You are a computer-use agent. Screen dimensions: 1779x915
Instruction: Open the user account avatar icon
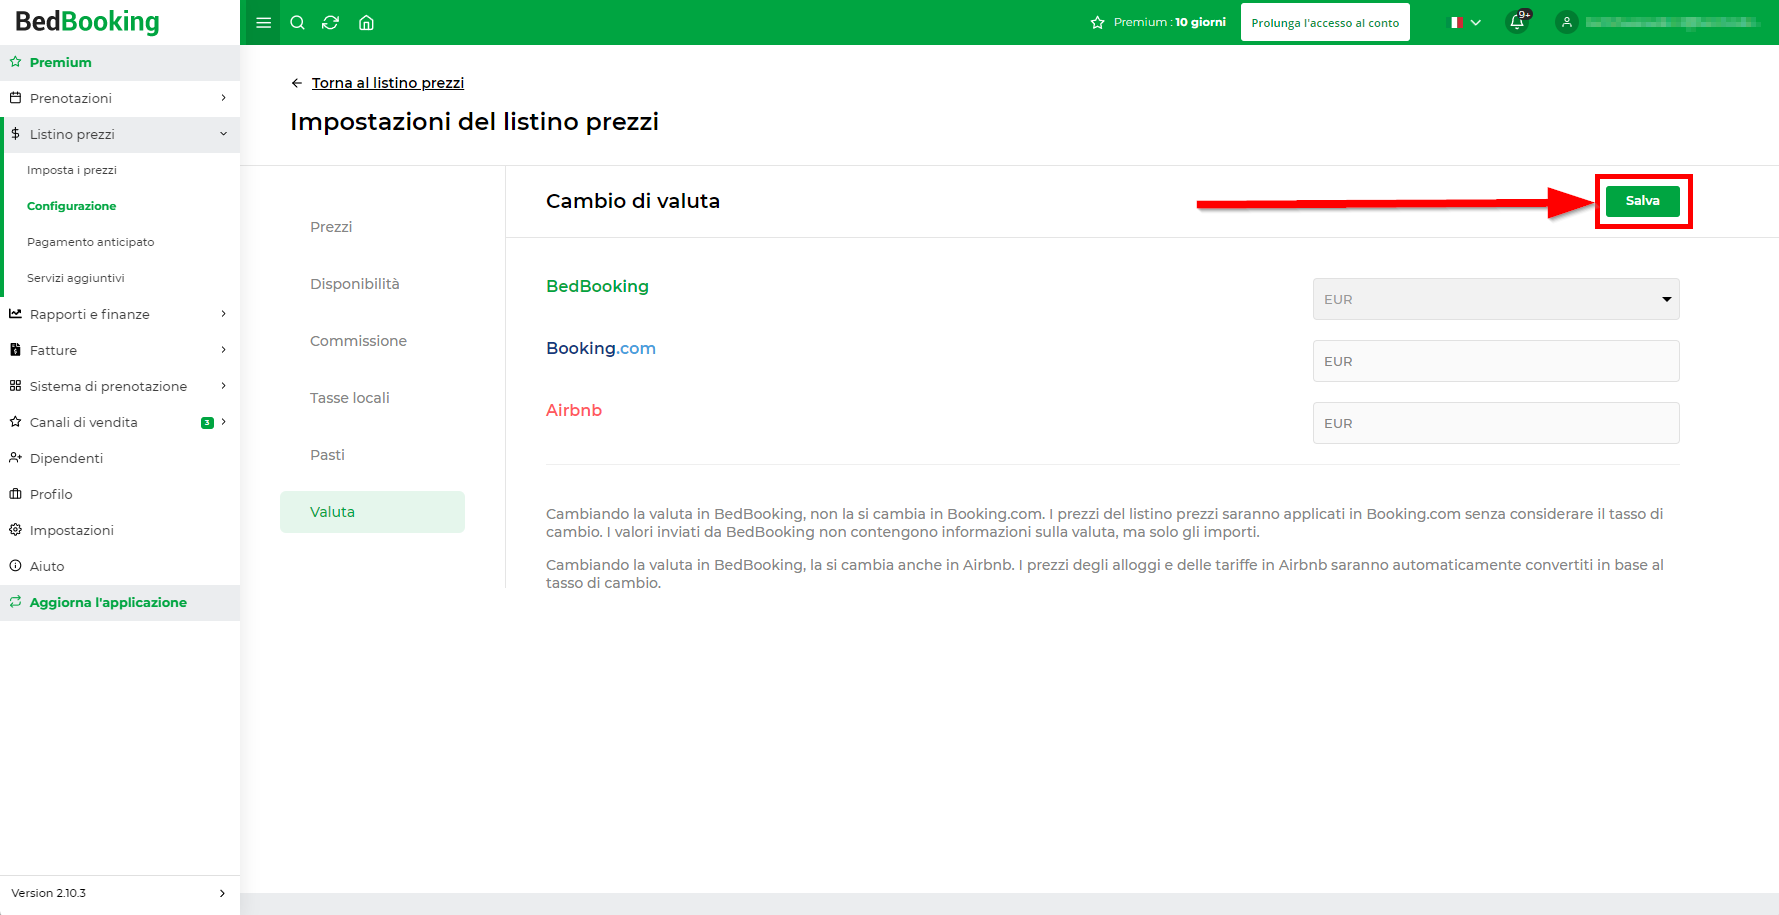click(x=1567, y=22)
